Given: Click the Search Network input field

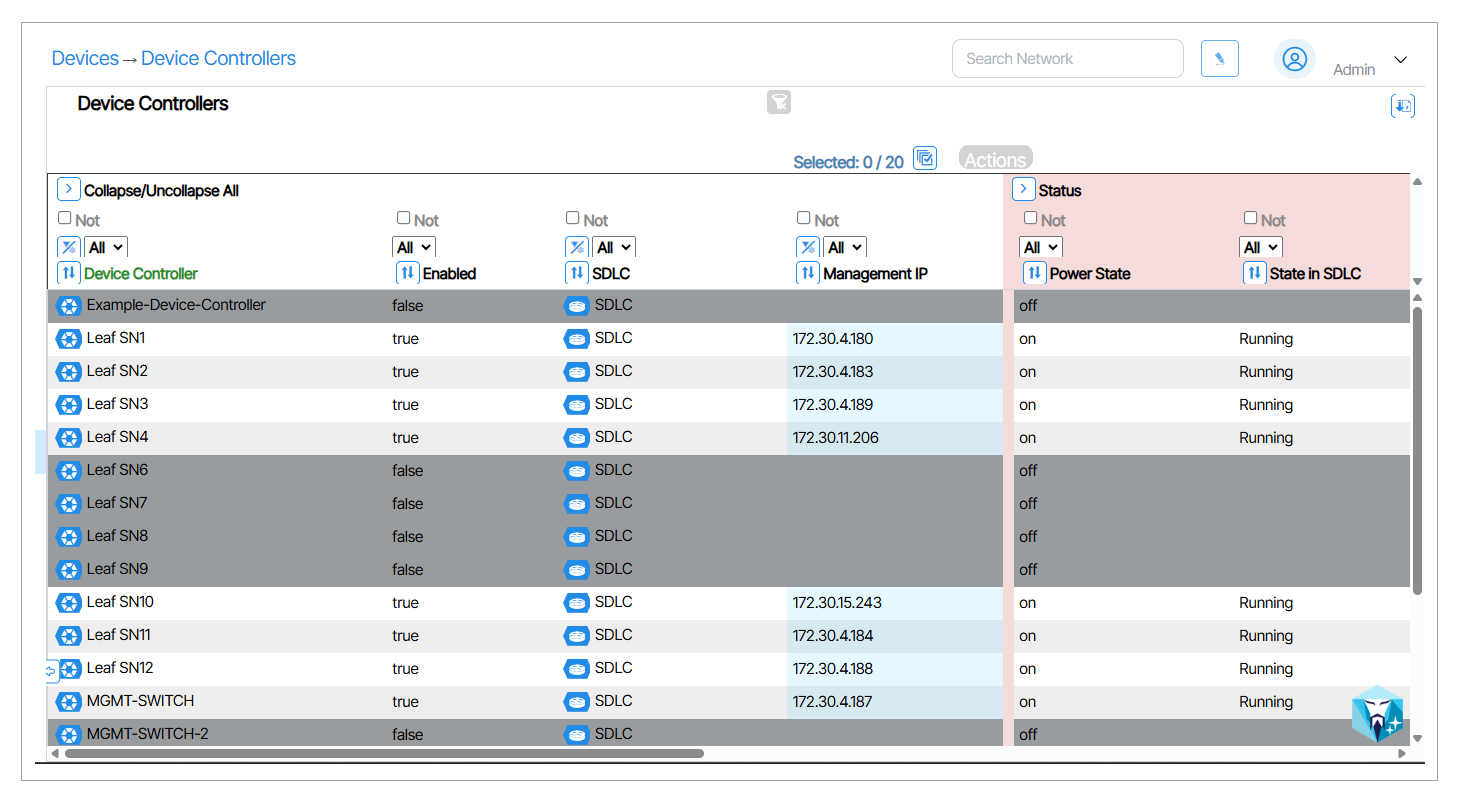Looking at the screenshot, I should 1067,59.
